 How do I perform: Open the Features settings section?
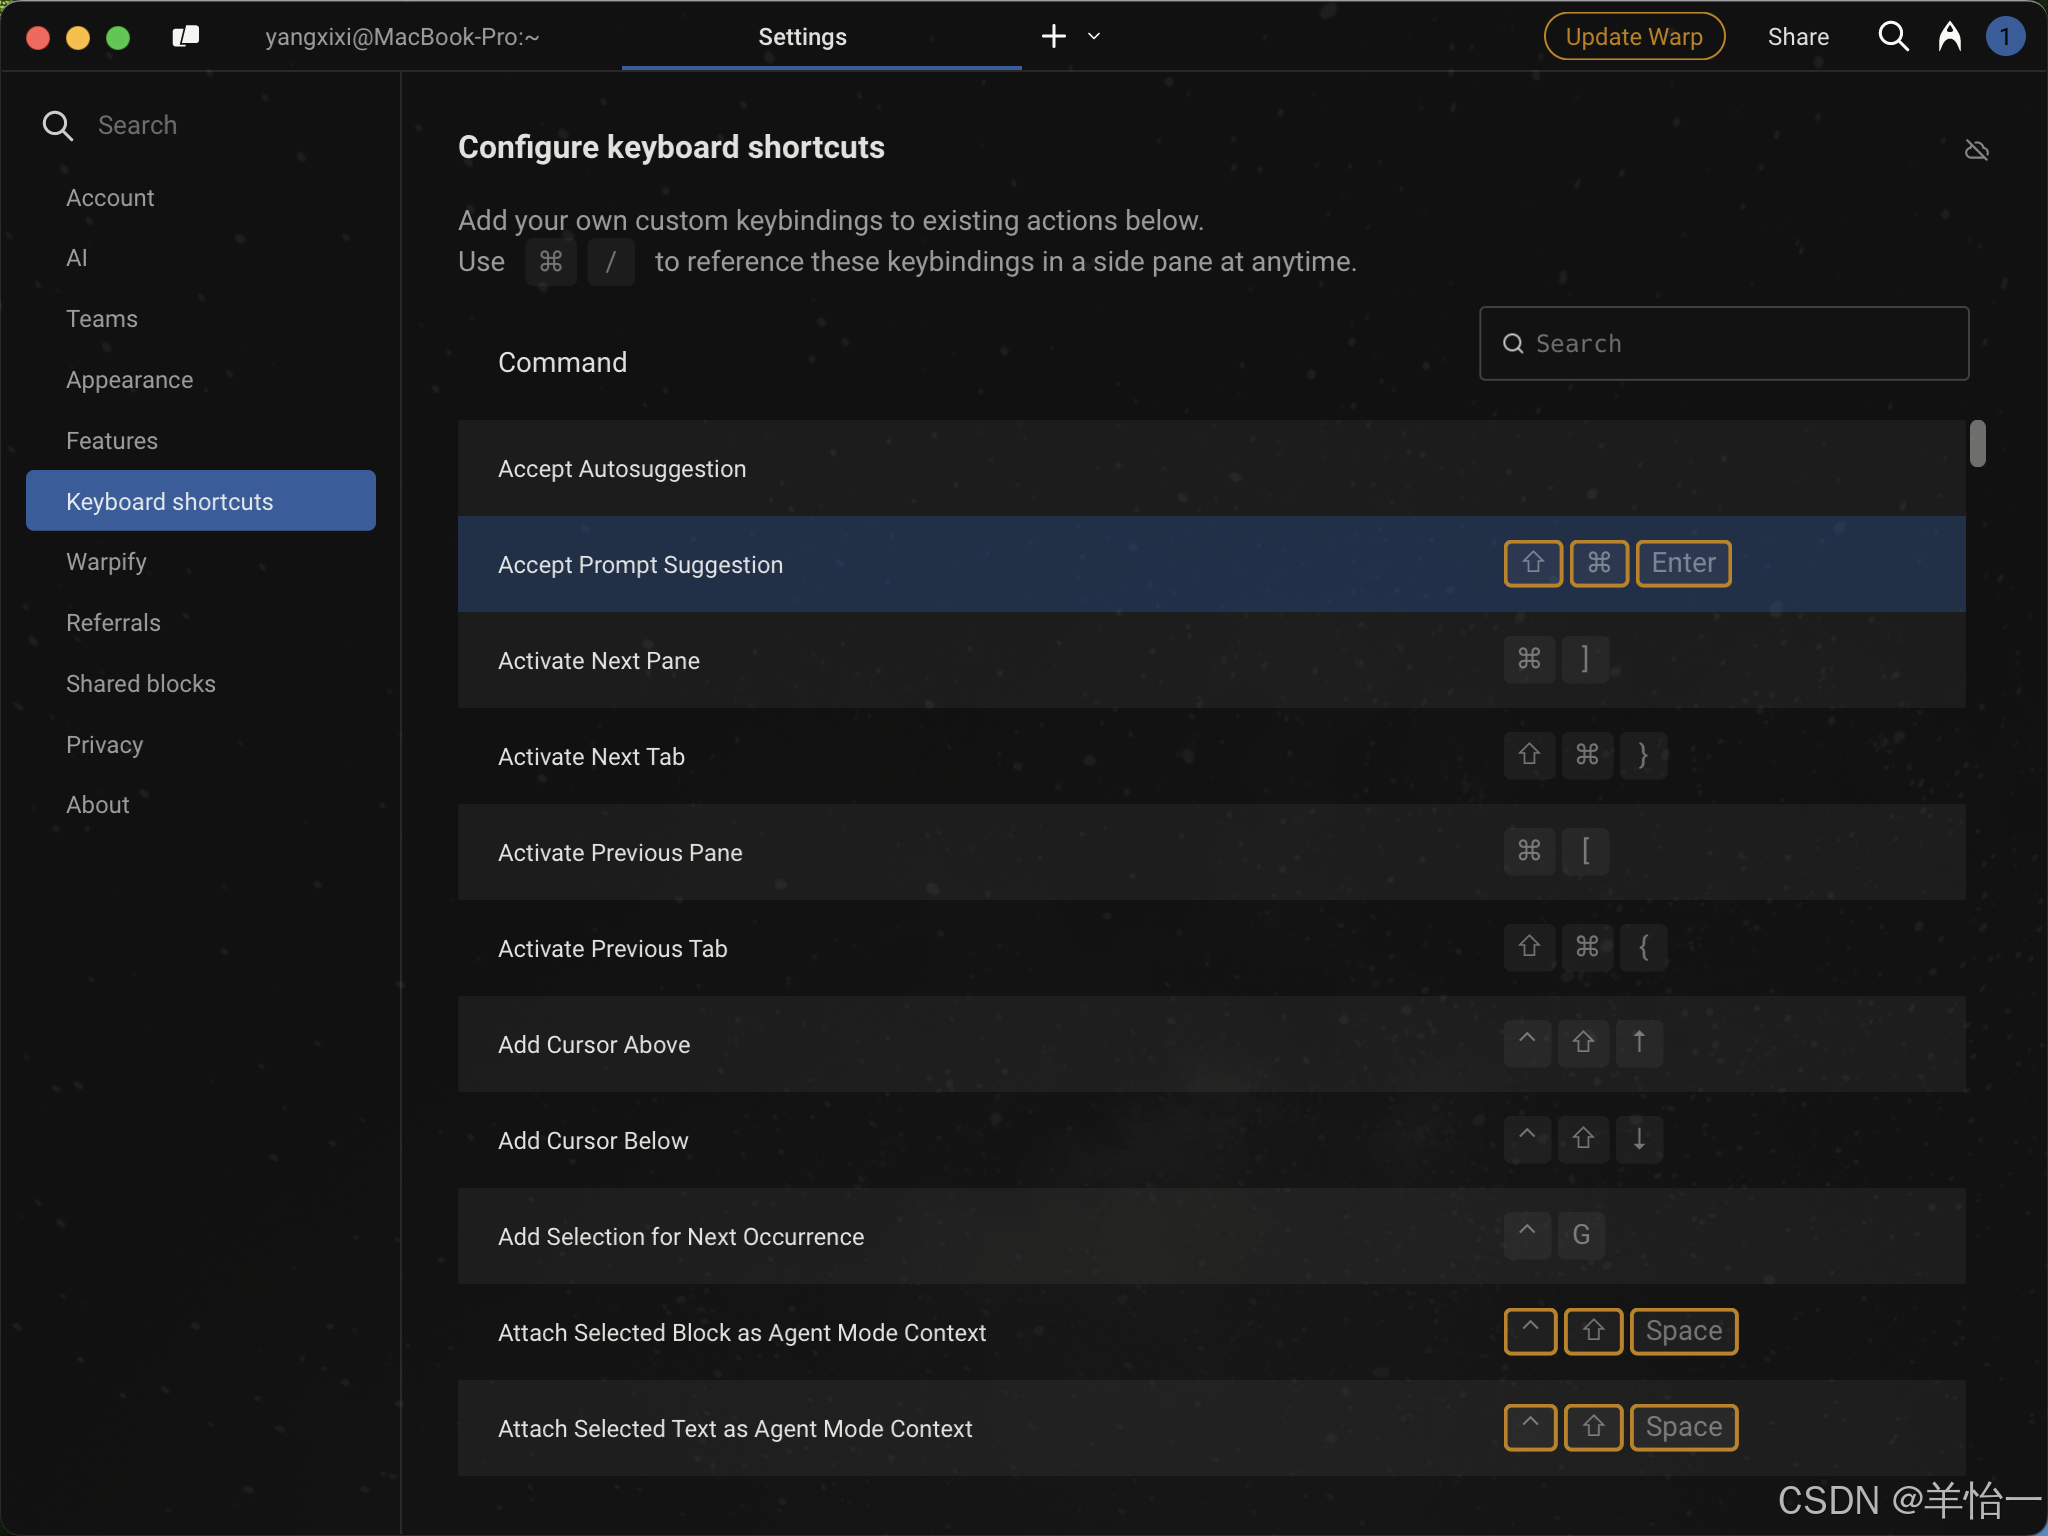click(x=112, y=441)
